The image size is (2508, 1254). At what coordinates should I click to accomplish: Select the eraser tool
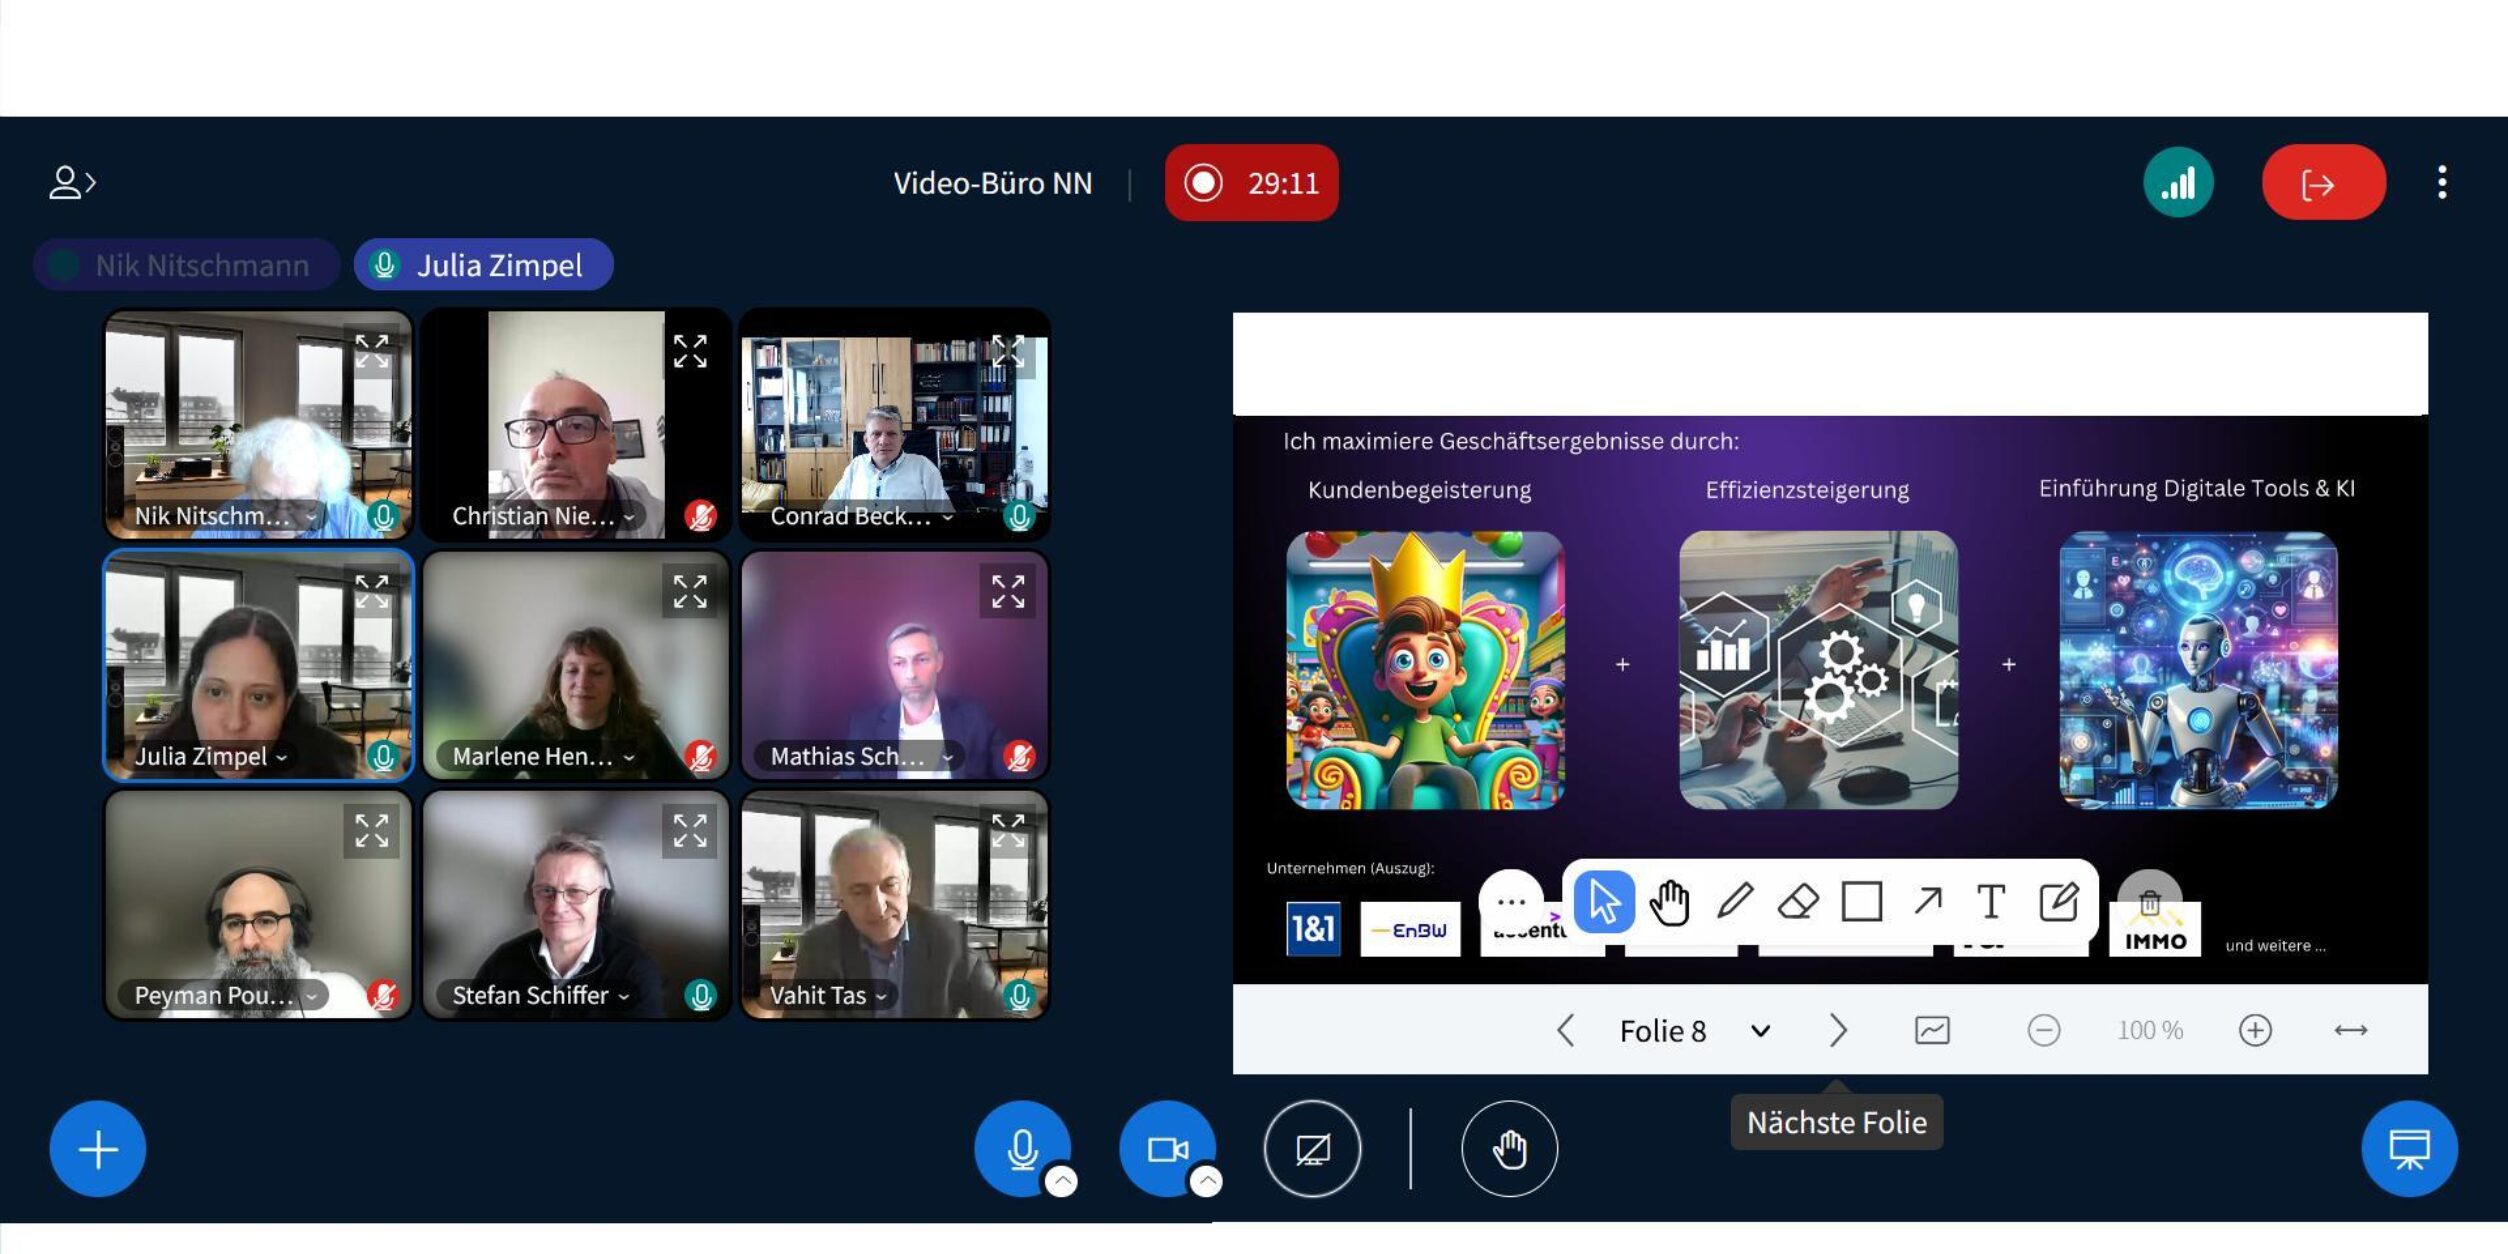[1798, 901]
